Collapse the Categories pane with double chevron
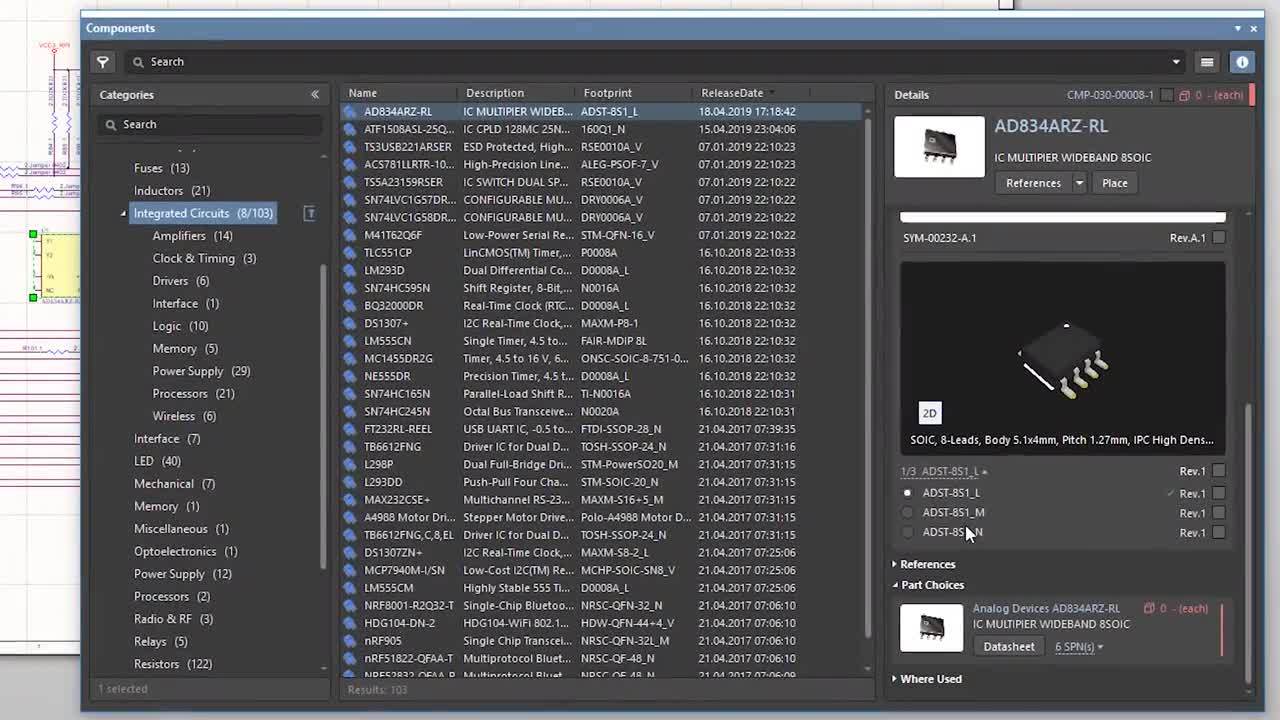This screenshot has width=1280, height=720. (x=315, y=95)
